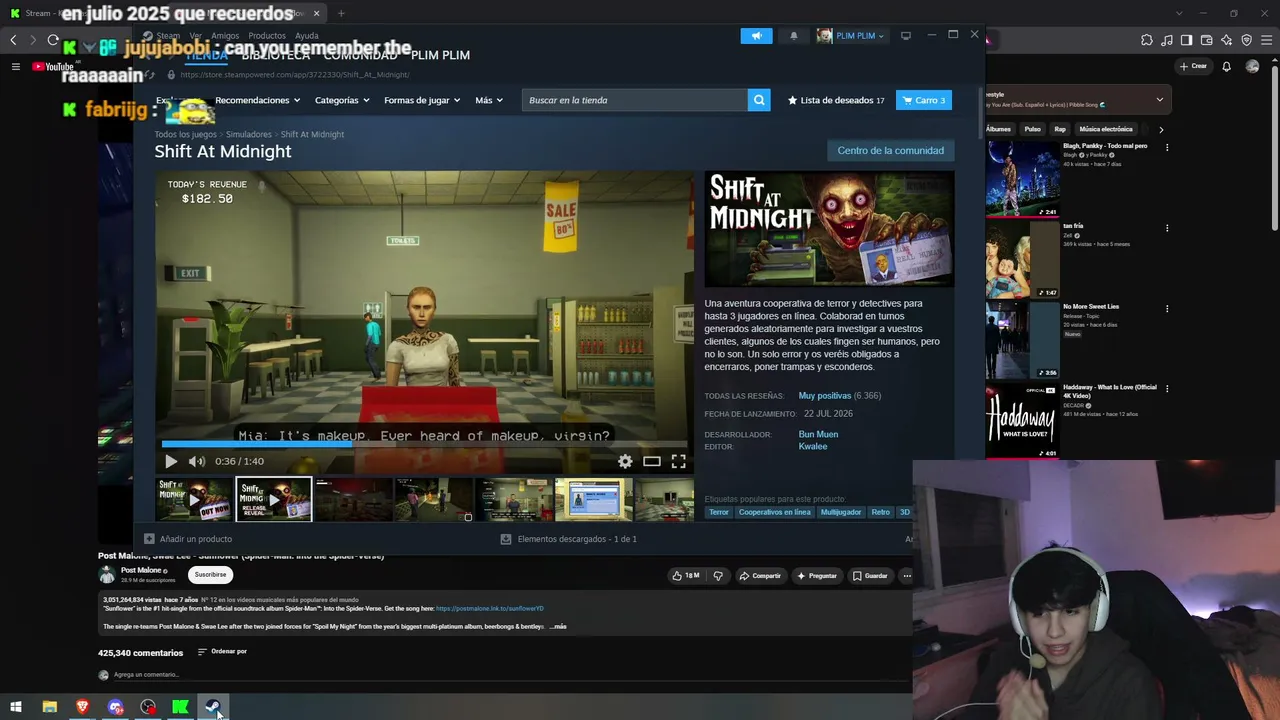
Task: Open the Brave Wallet icon
Action: tap(1207, 40)
